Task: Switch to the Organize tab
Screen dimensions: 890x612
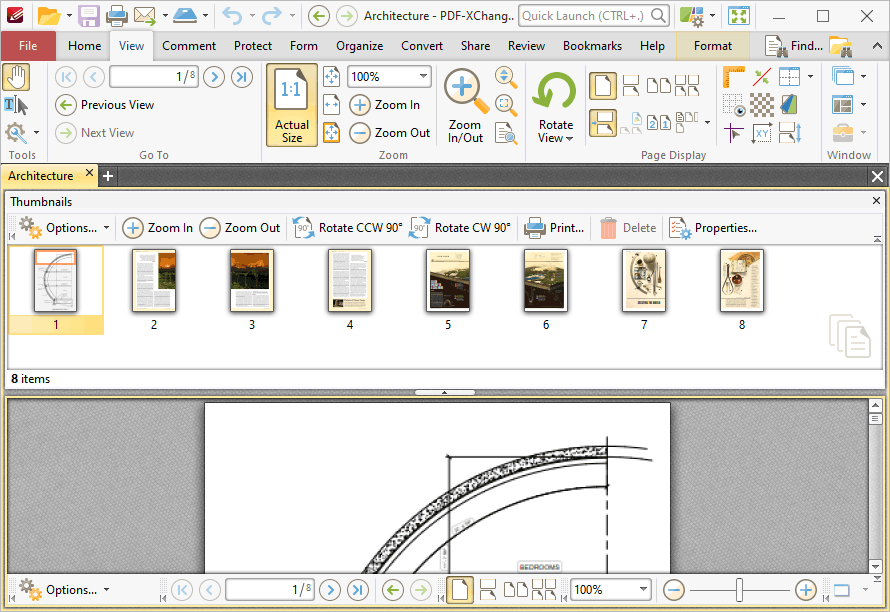Action: (x=359, y=46)
